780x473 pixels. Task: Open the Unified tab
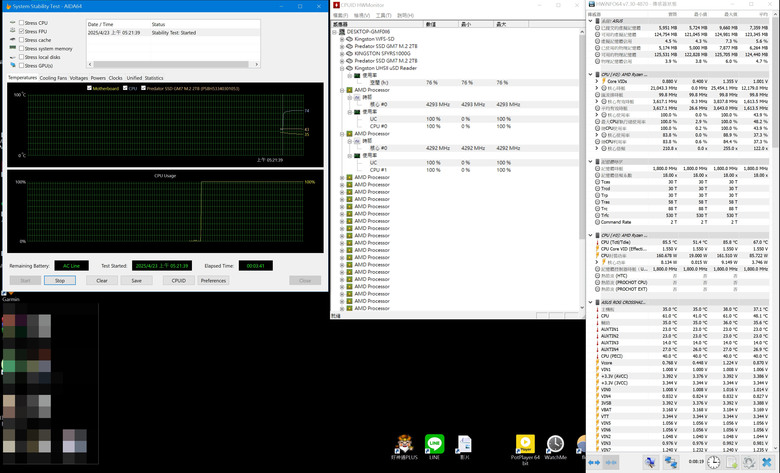[134, 78]
